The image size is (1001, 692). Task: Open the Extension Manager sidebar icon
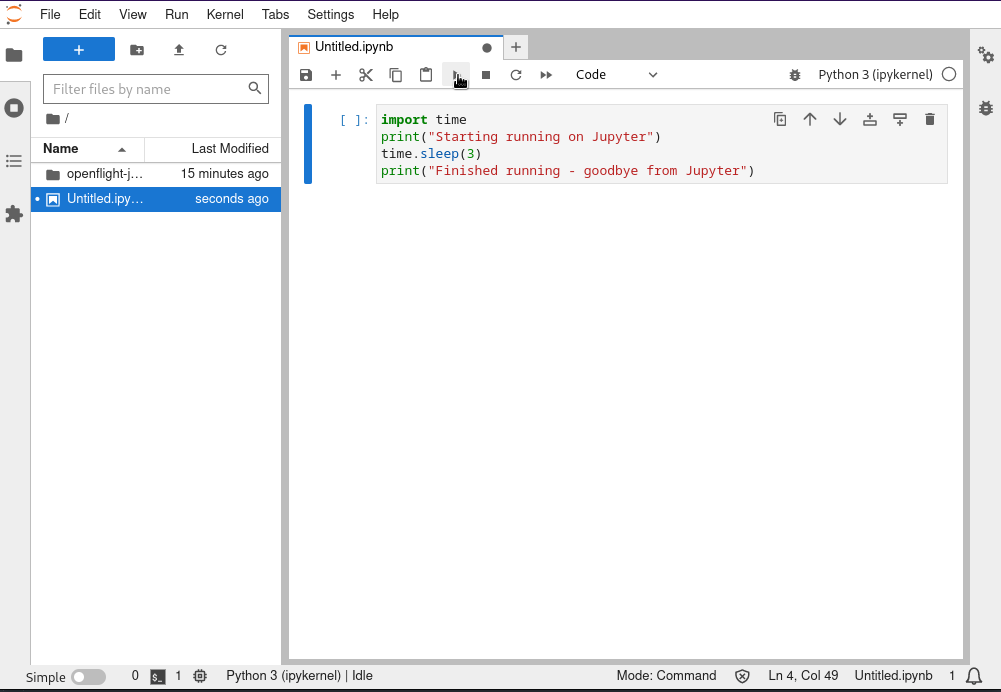click(x=14, y=214)
